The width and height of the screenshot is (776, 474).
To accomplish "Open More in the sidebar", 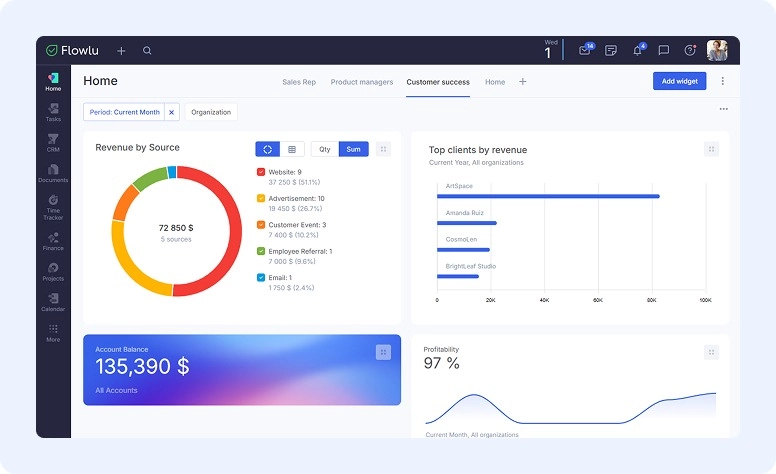I will click(53, 333).
